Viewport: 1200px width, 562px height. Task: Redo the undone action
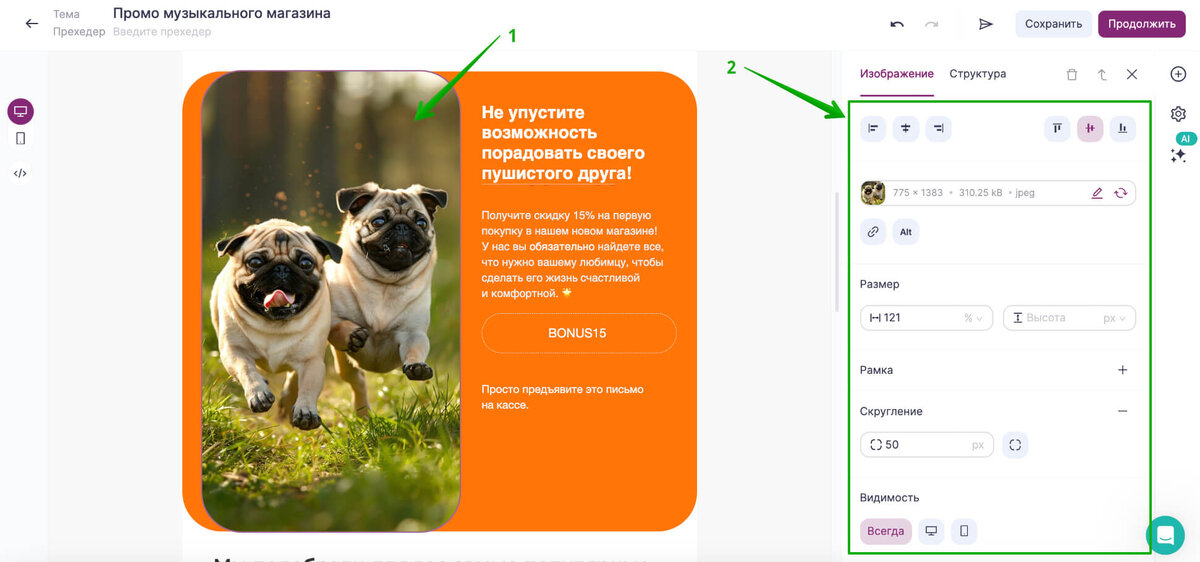932,24
